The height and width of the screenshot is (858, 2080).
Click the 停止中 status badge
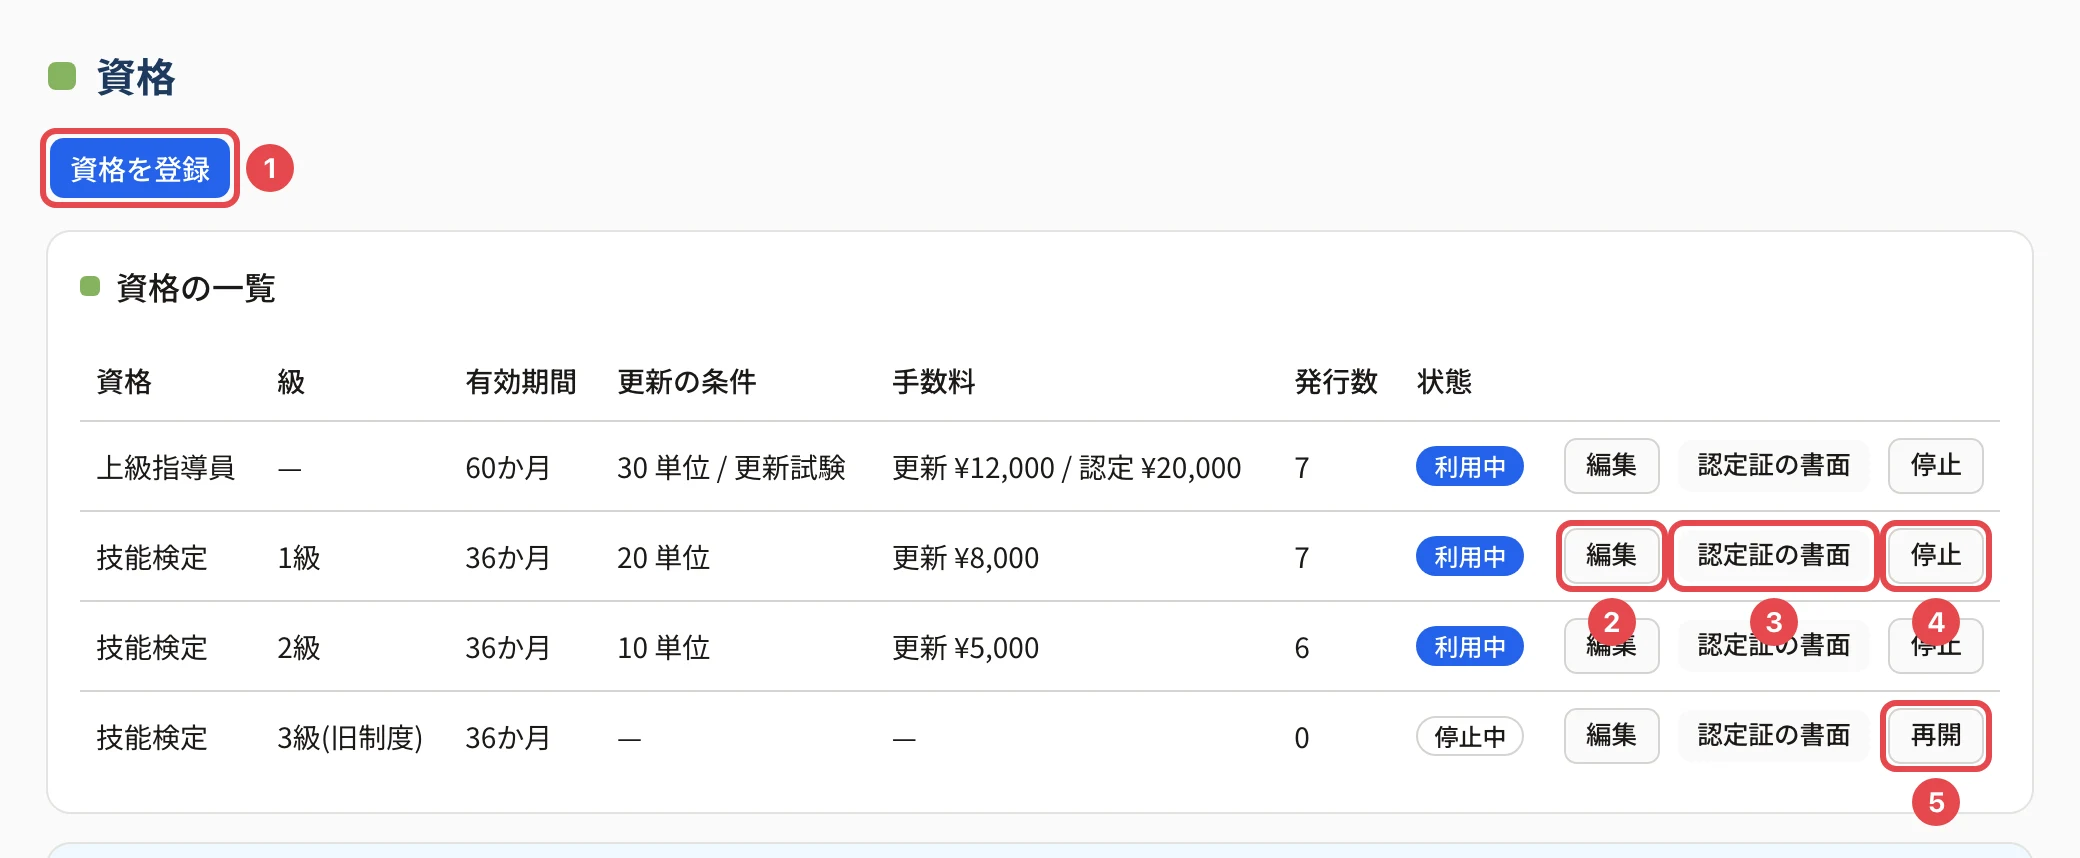(1469, 737)
